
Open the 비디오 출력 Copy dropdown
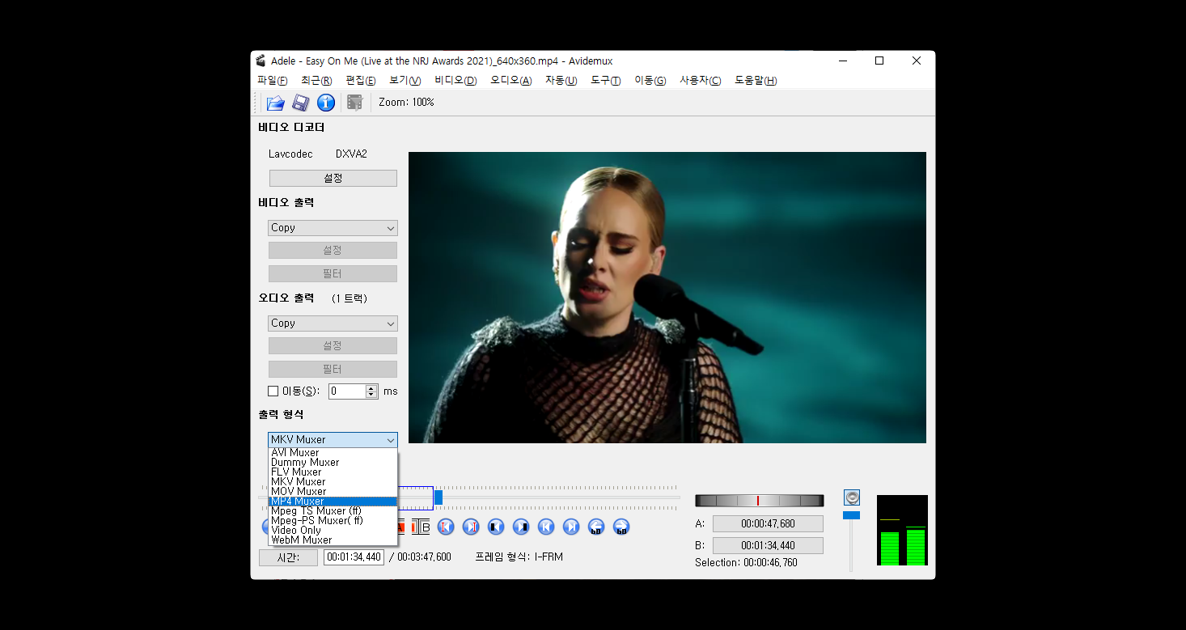tap(333, 228)
